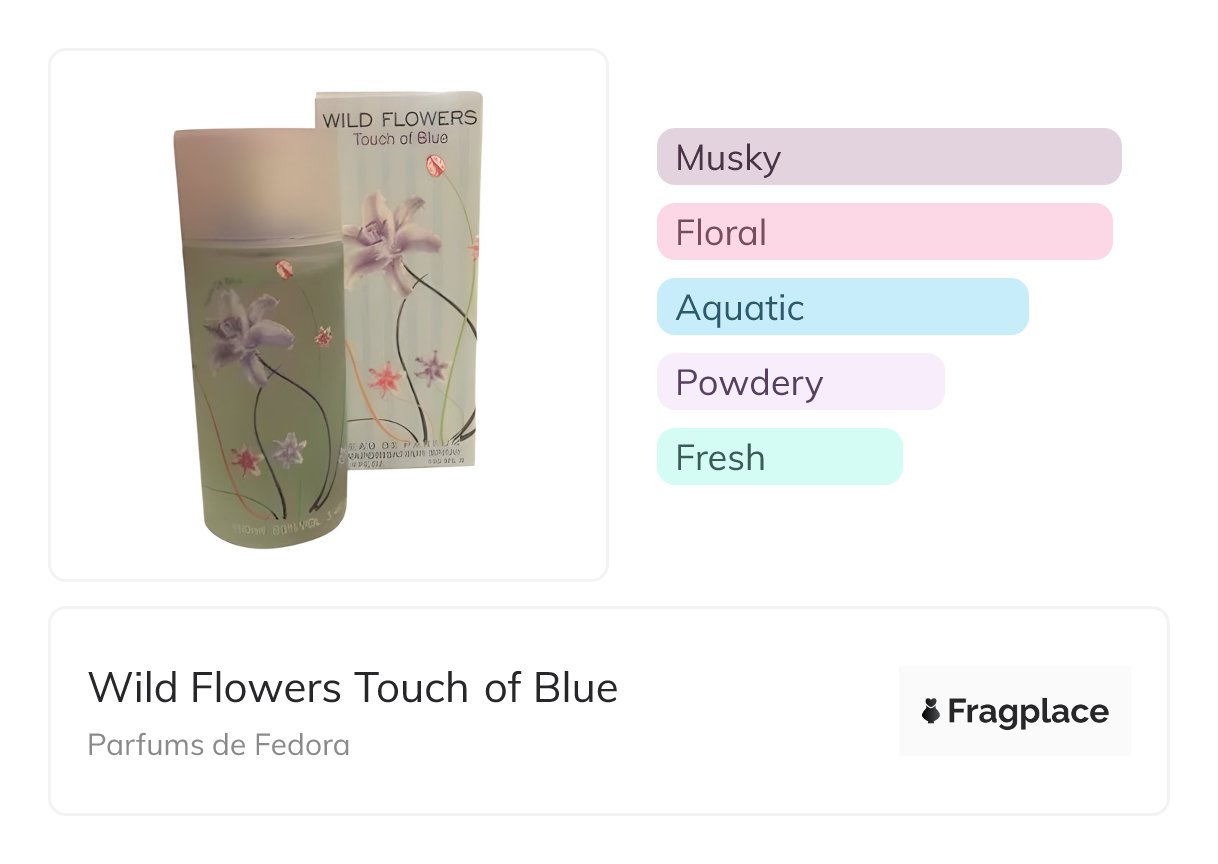Screen dimensions: 1218x864
Task: Select the Floral accord bar
Action: click(x=884, y=232)
